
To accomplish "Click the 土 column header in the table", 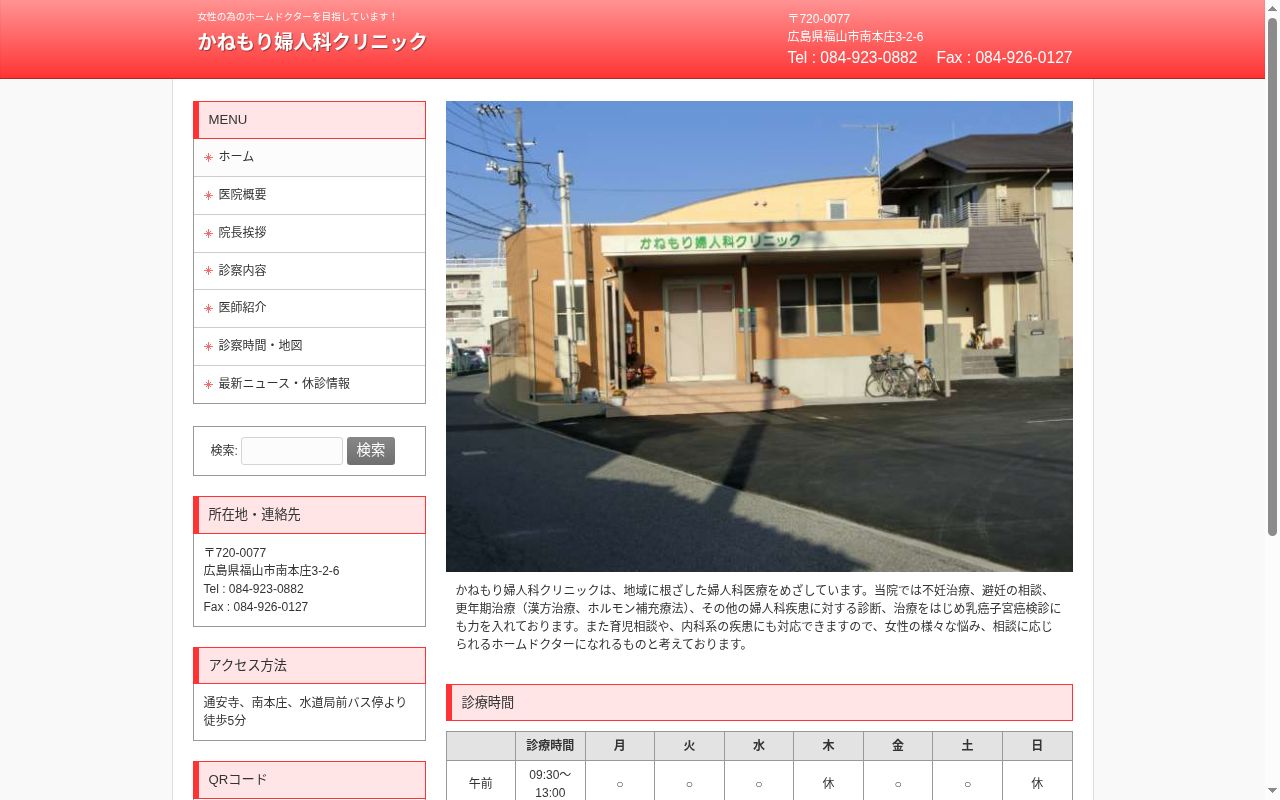I will tap(967, 746).
